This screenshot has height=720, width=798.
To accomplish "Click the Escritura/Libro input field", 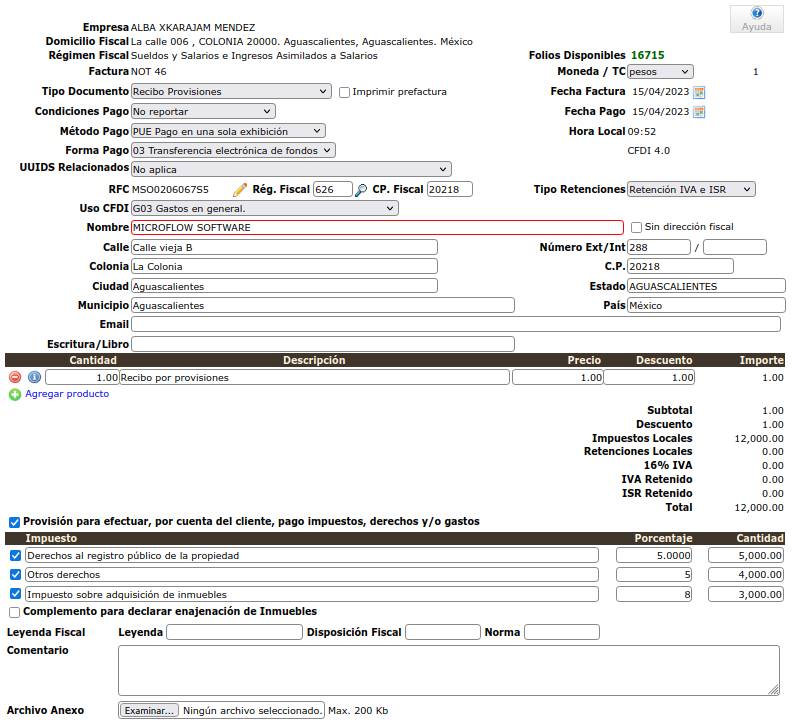I will (x=323, y=344).
